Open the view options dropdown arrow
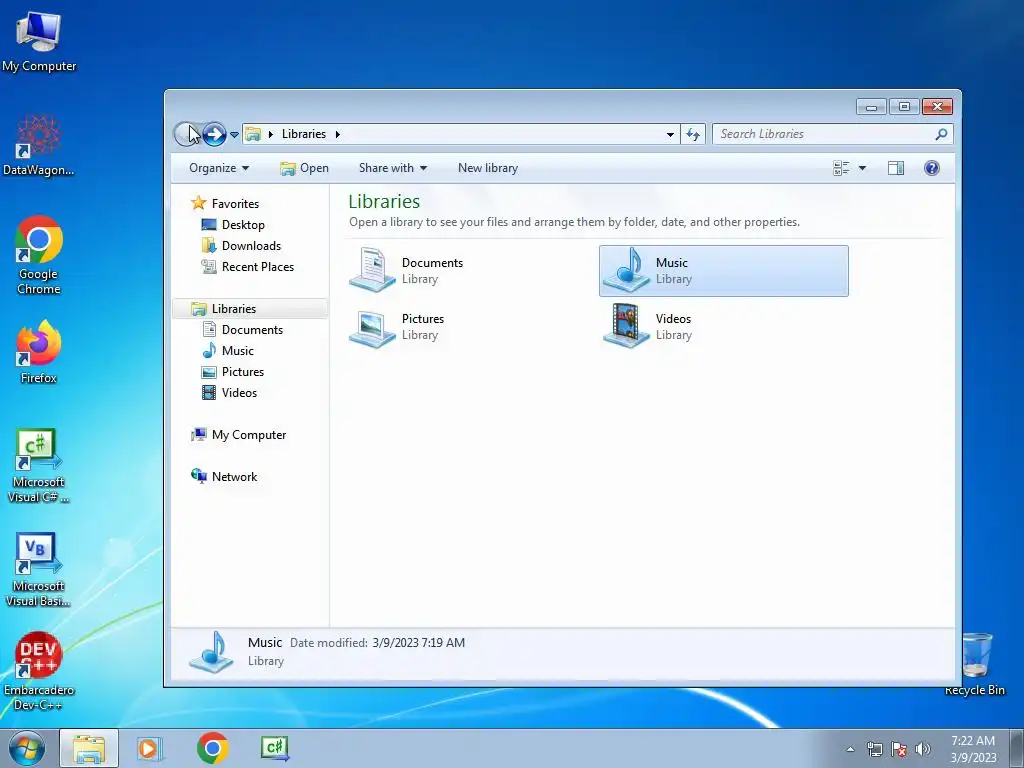This screenshot has height=768, width=1024. 862,168
